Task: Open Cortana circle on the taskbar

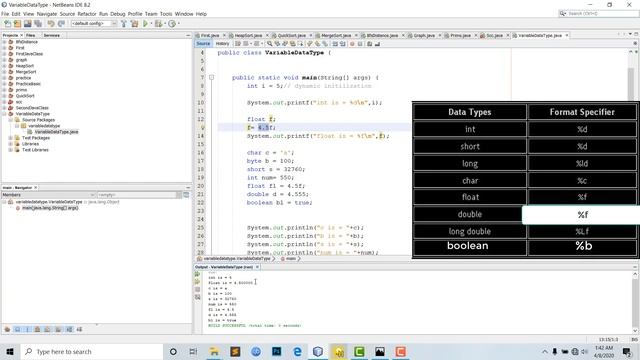Action: 173,351
